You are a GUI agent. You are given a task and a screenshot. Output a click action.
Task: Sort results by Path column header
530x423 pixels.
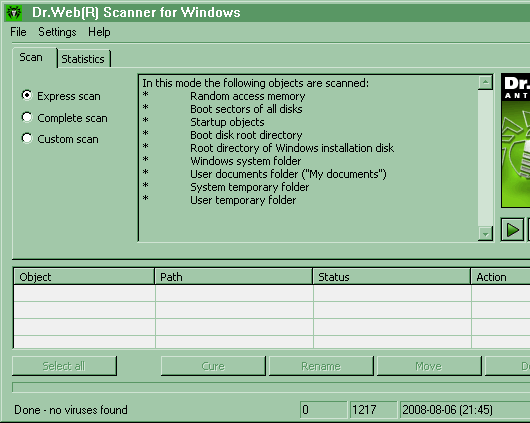click(x=234, y=277)
